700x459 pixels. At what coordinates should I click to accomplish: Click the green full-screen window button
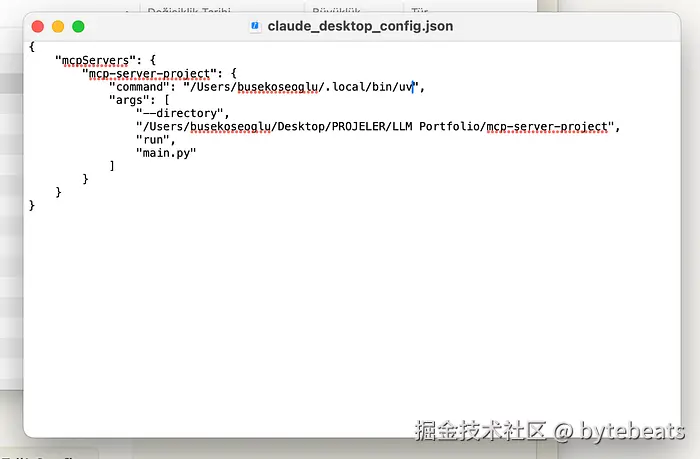click(x=78, y=26)
